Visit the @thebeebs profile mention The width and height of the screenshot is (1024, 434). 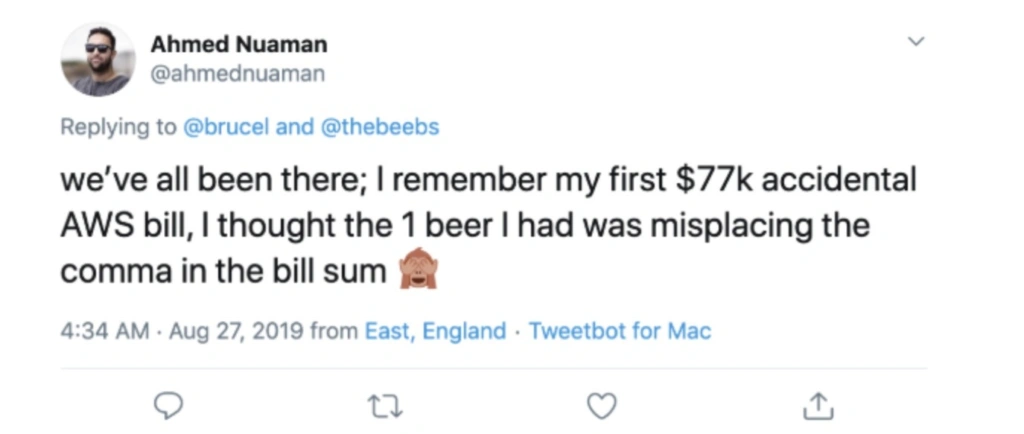383,127
